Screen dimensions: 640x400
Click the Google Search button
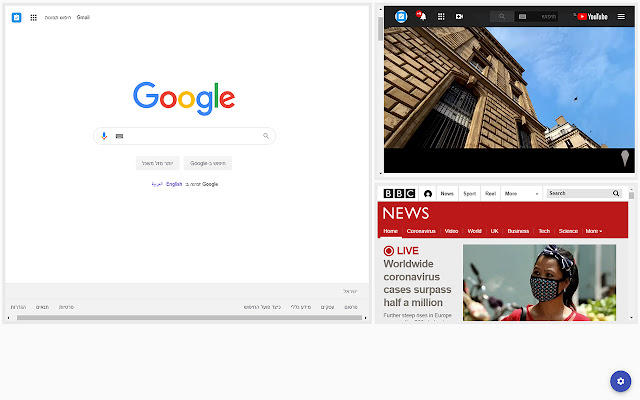point(208,163)
